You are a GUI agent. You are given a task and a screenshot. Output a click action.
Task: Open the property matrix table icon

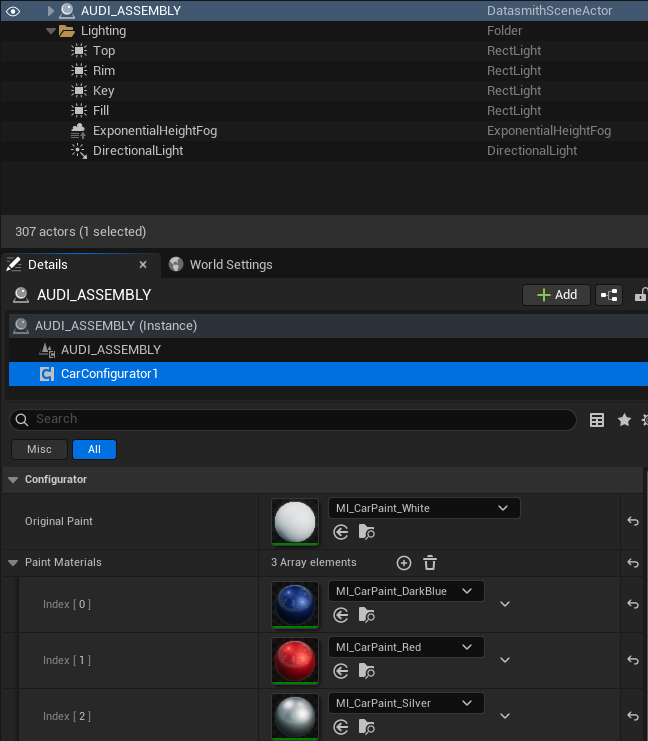[597, 420]
